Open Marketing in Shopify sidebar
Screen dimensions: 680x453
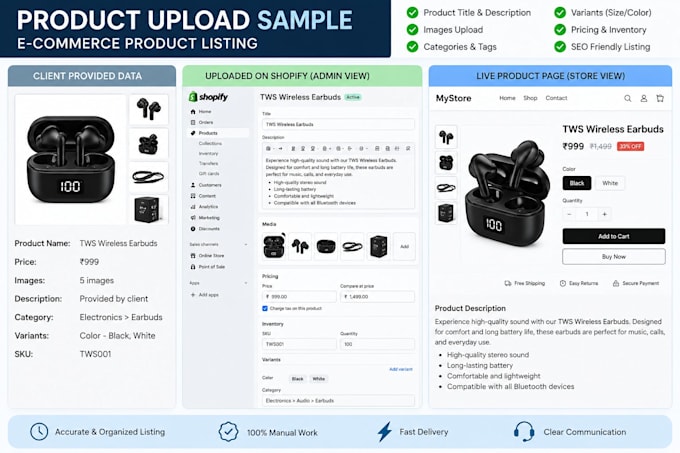[205, 218]
